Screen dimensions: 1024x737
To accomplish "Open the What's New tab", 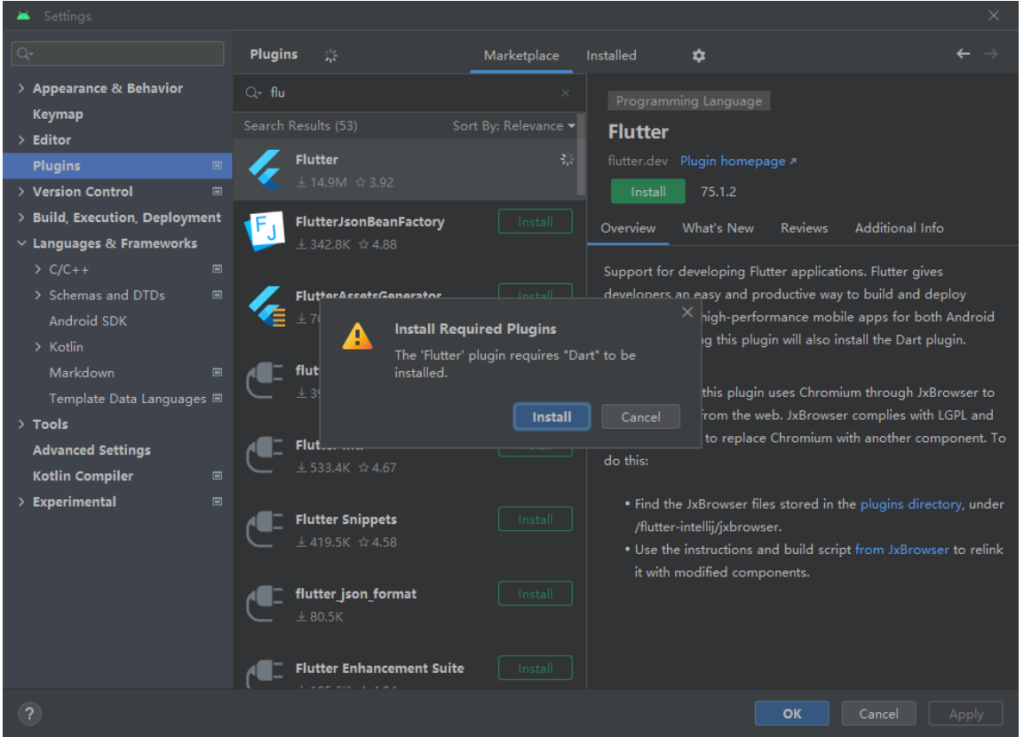I will [x=718, y=228].
